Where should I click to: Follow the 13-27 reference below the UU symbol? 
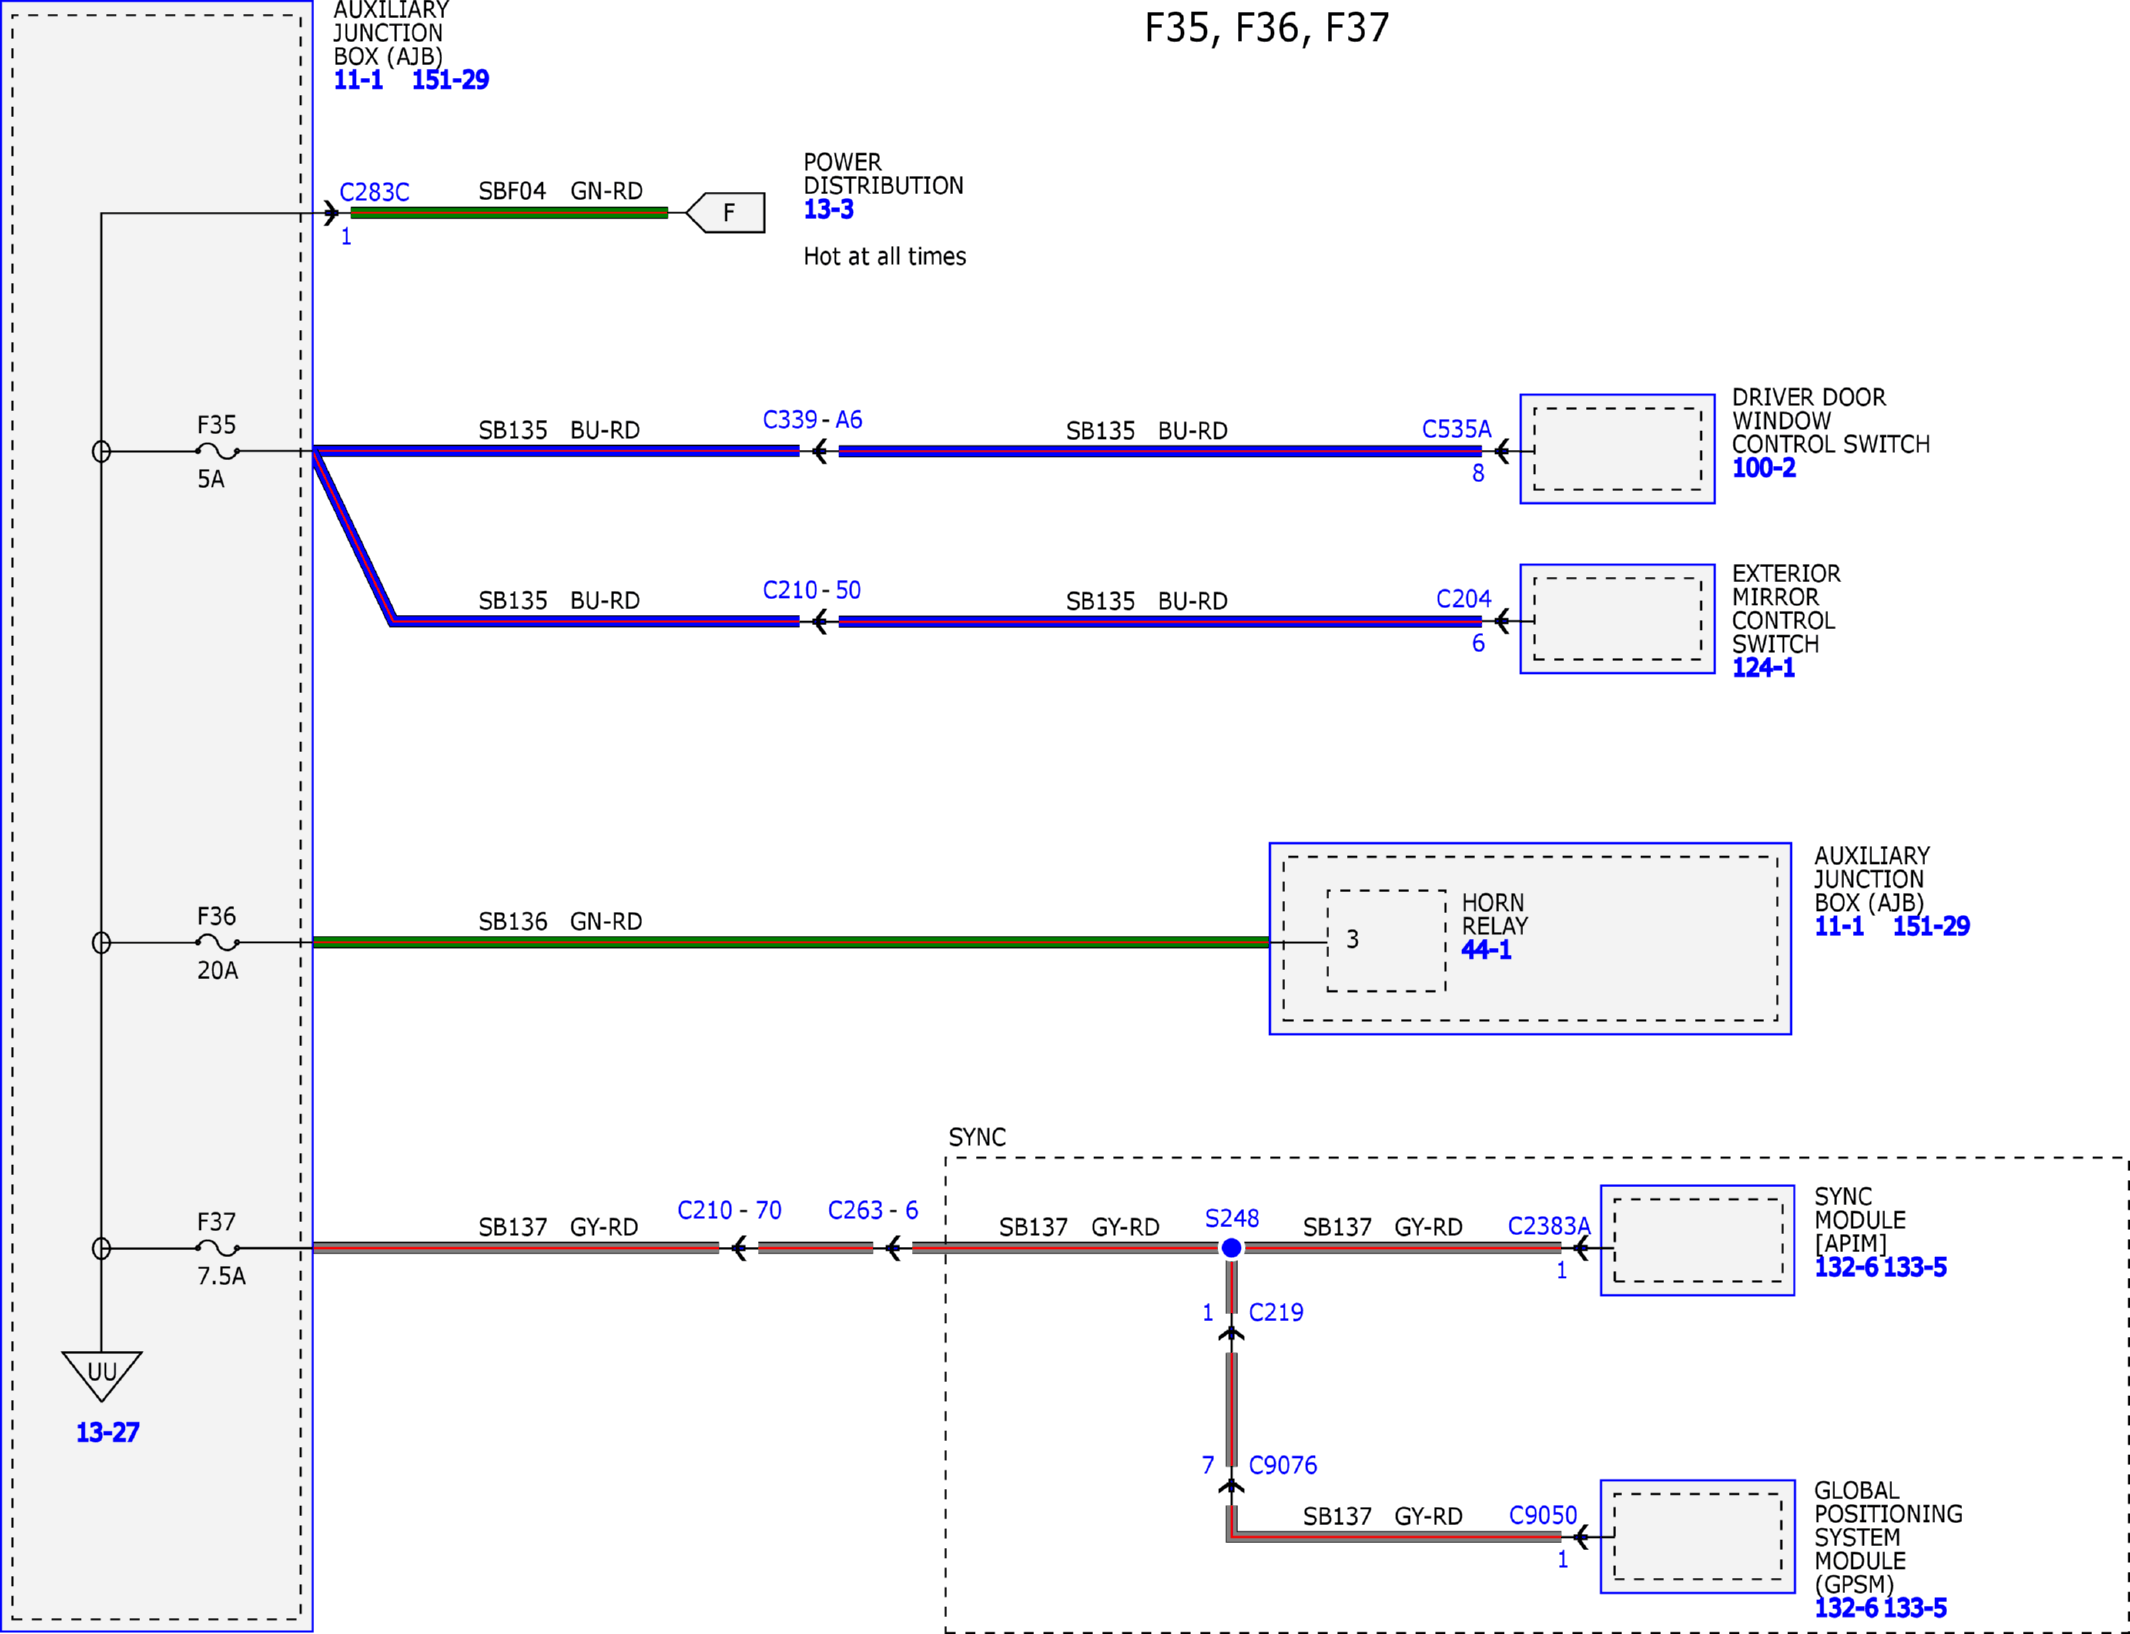click(x=108, y=1432)
